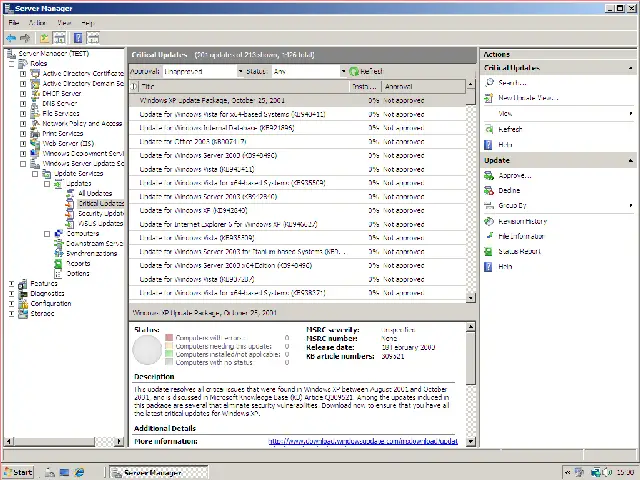Expand the Diagnostics node

(x=11, y=293)
